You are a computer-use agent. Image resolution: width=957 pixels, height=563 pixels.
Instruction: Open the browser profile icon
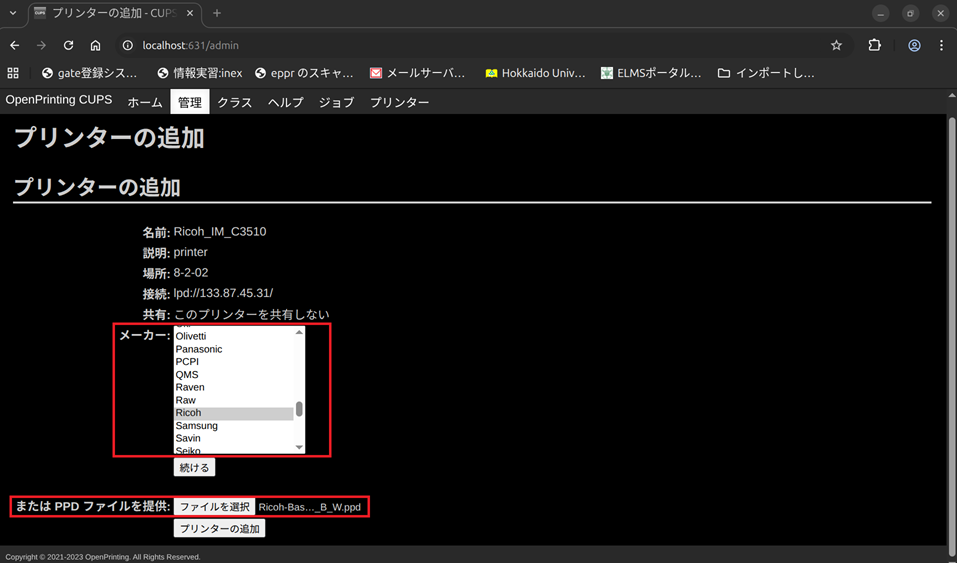pyautogui.click(x=914, y=45)
